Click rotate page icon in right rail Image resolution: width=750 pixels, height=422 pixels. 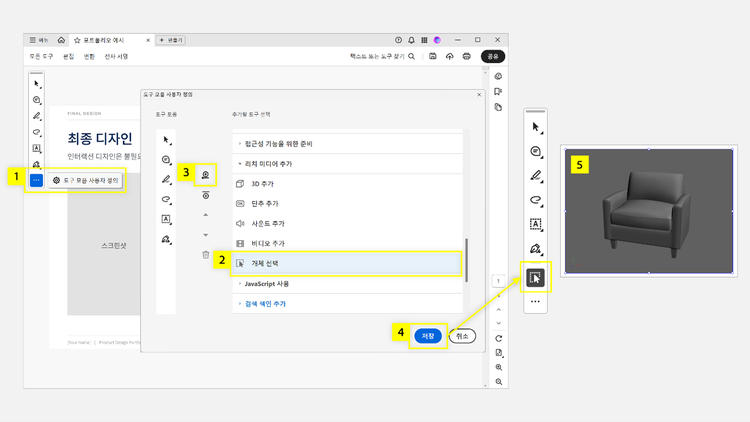click(x=498, y=339)
